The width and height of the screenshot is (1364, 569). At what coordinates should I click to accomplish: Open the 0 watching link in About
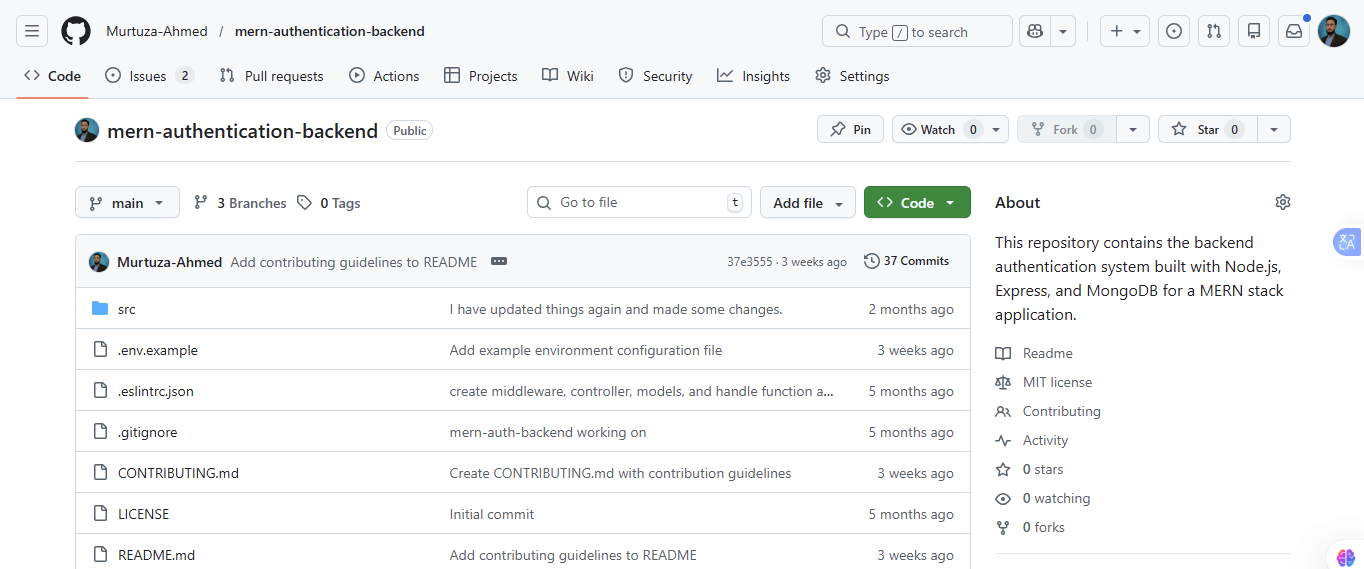(1043, 498)
